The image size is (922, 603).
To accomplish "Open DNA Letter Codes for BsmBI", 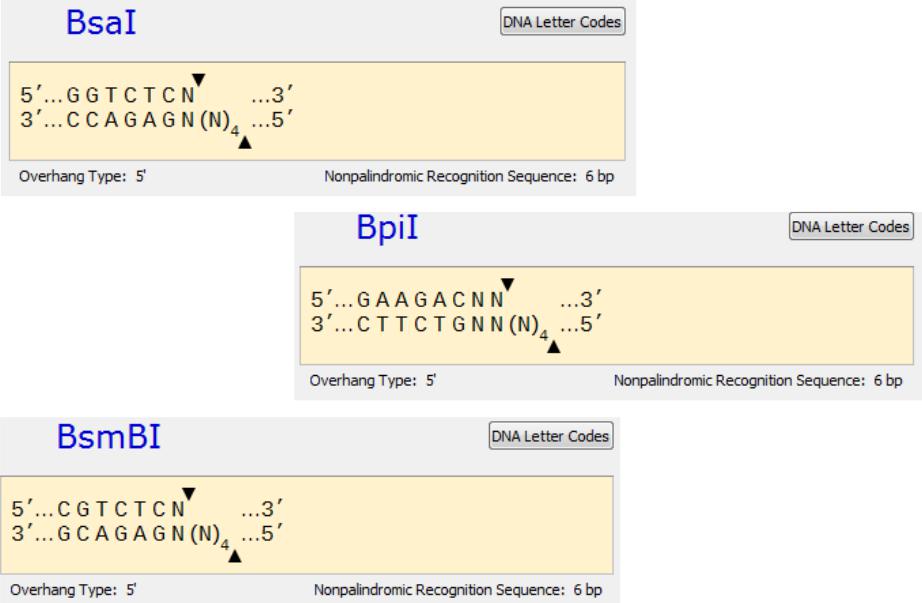I will [550, 436].
